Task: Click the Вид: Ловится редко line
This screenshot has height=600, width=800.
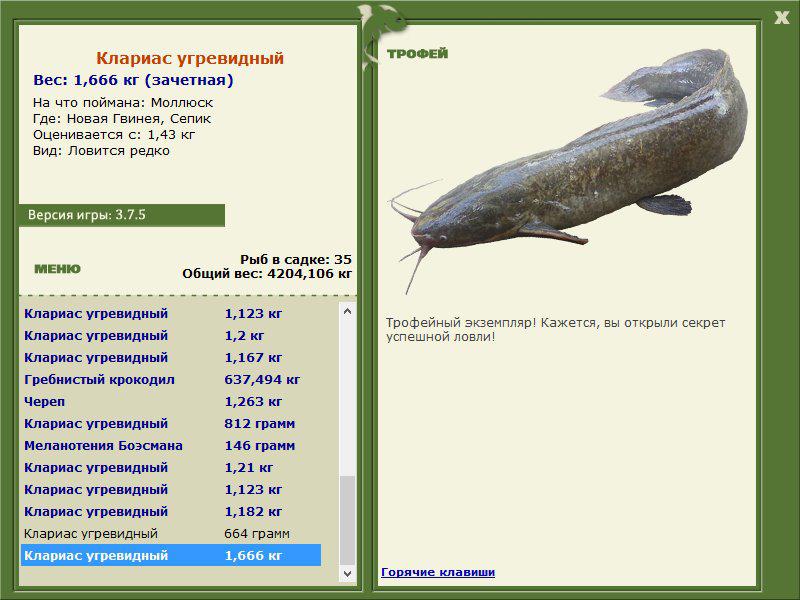Action: pyautogui.click(x=101, y=151)
